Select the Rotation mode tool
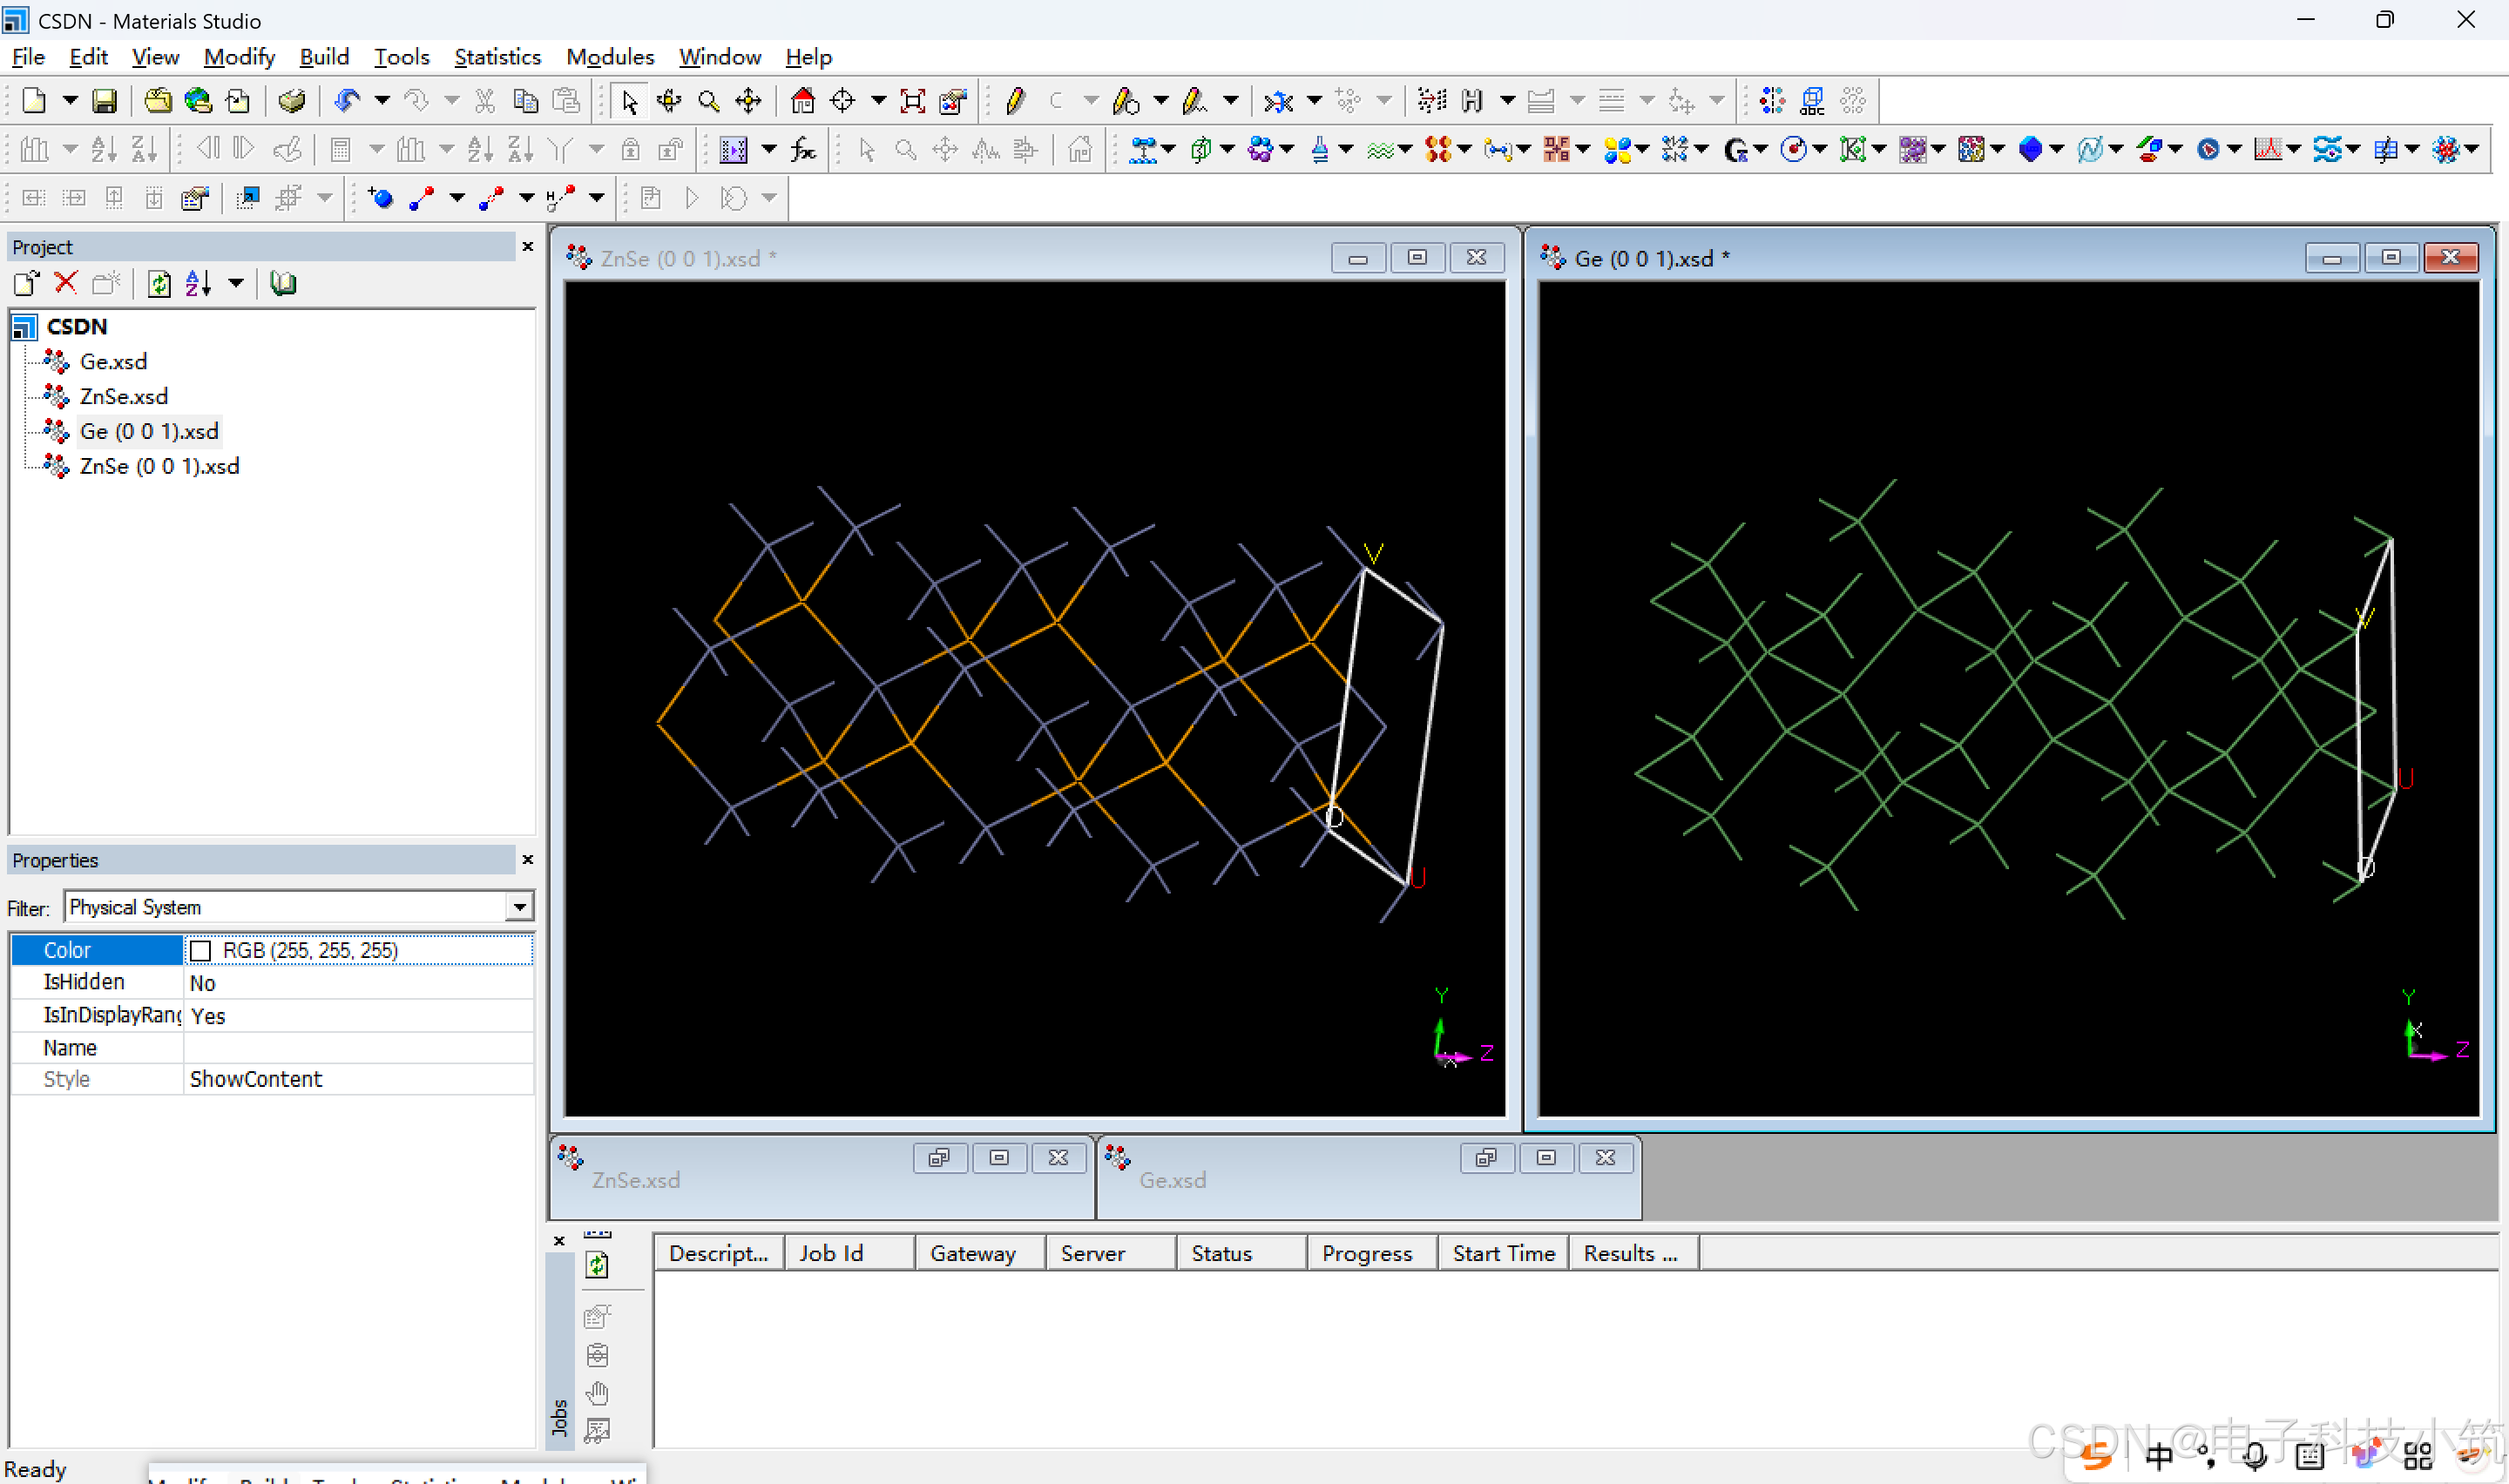 pos(668,101)
